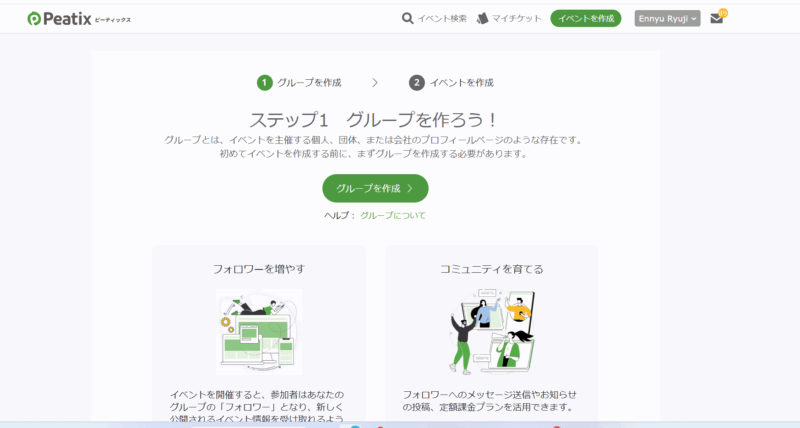Image resolution: width=800 pixels, height=428 pixels.
Task: Click the コミュニティを育てる illustration
Action: (x=491, y=332)
